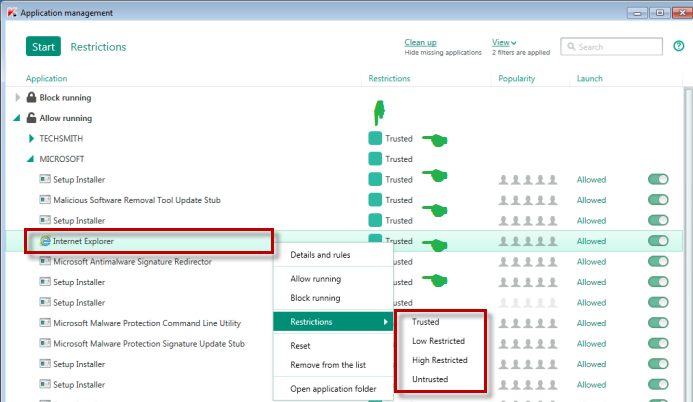
Task: Toggle launch switch for Malware Protection Signature Update Stub
Action: pos(658,343)
